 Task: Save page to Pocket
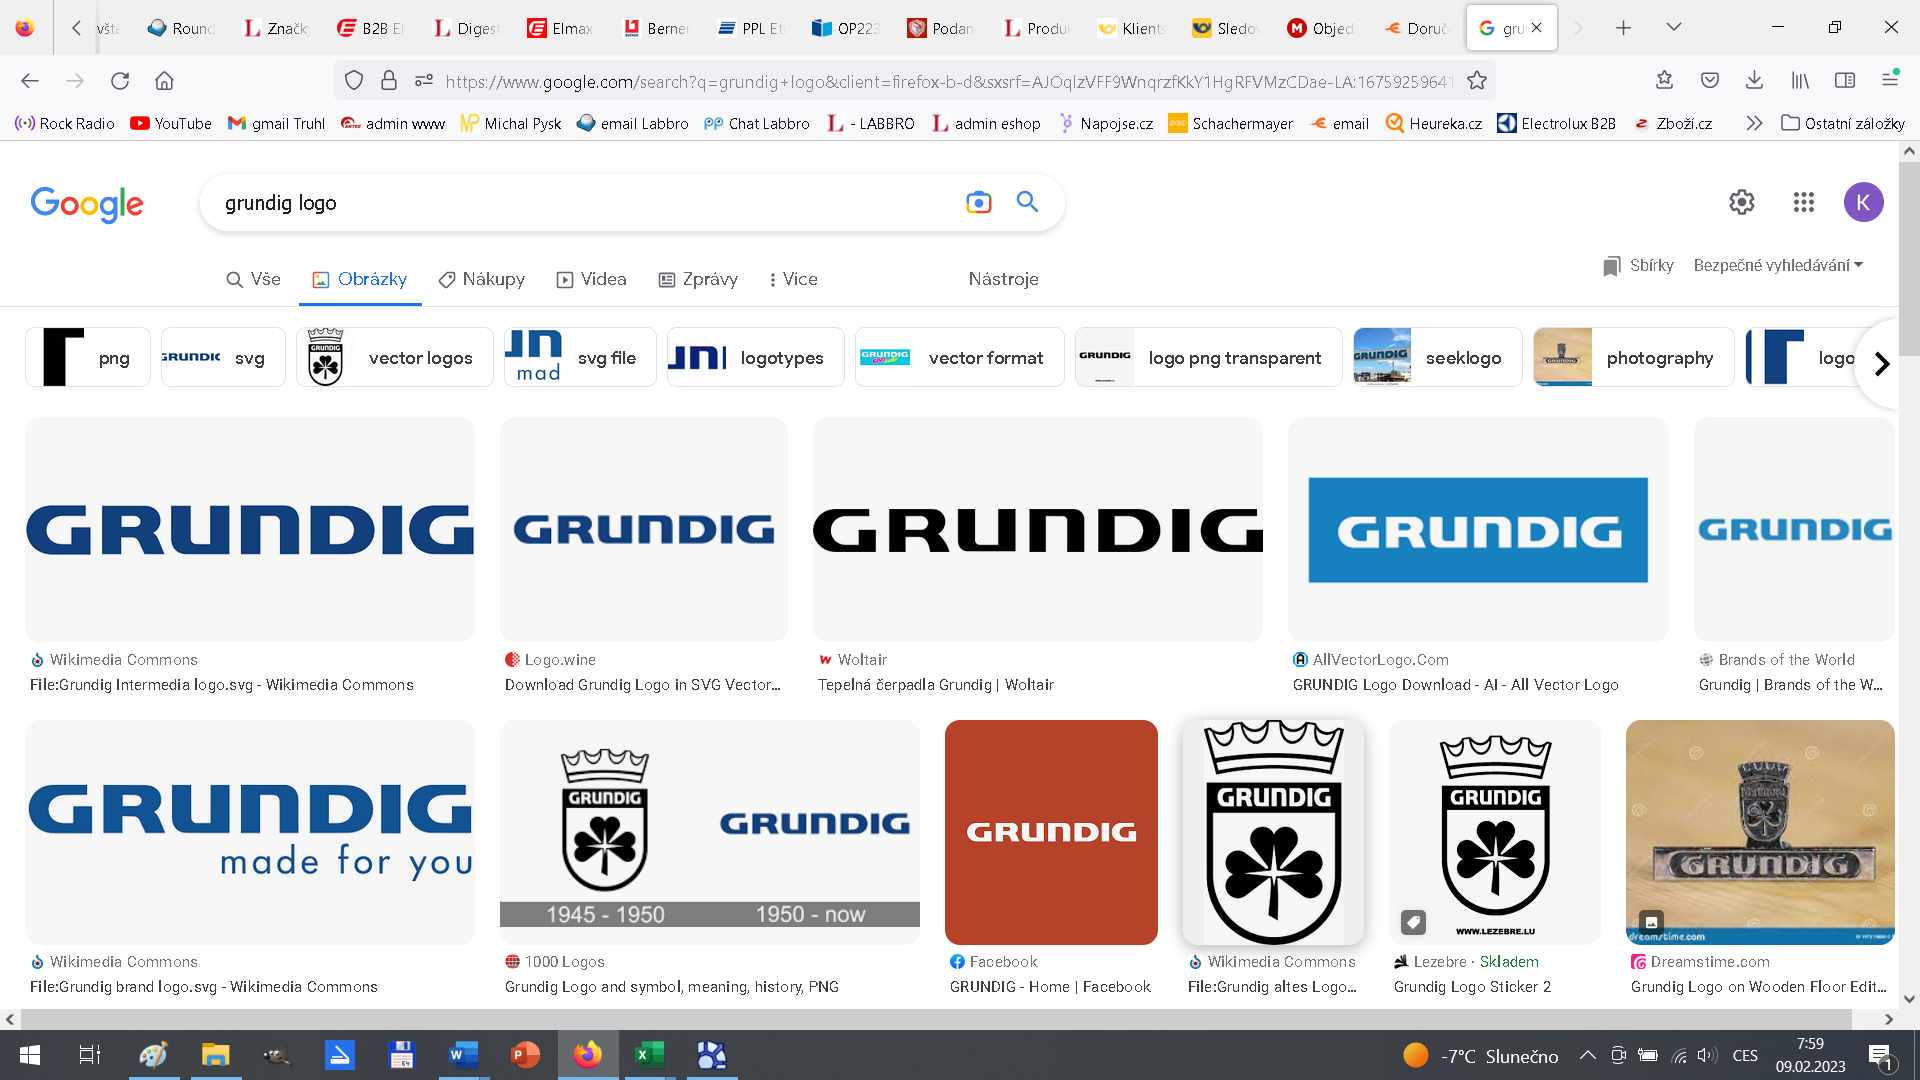pos(1710,81)
